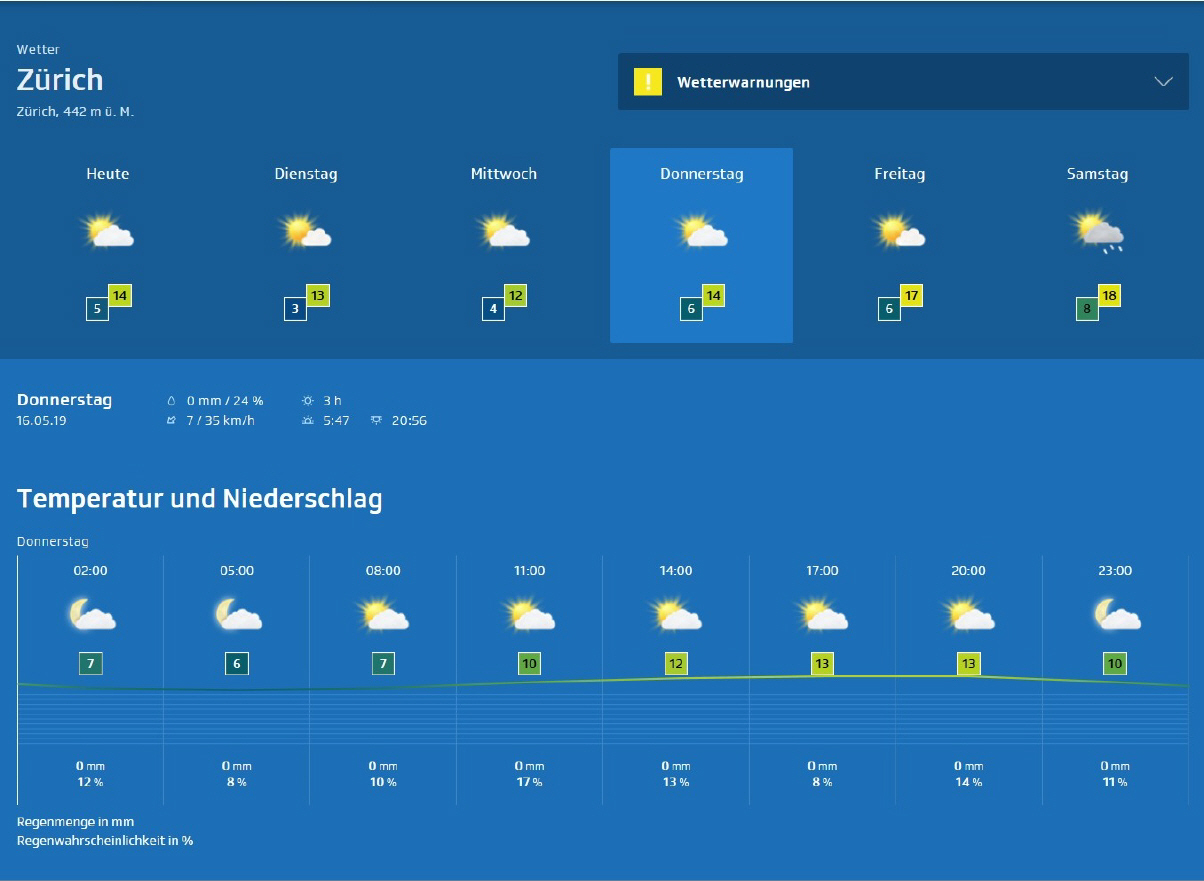The width and height of the screenshot is (1204, 881).
Task: Click the 11:00 sun and cloud icon
Action: (530, 614)
